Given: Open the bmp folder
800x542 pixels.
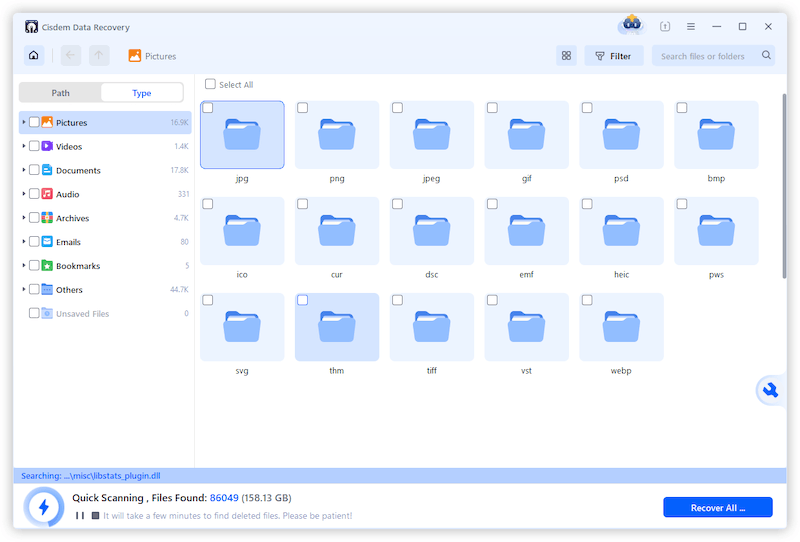Looking at the screenshot, I should pos(716,135).
